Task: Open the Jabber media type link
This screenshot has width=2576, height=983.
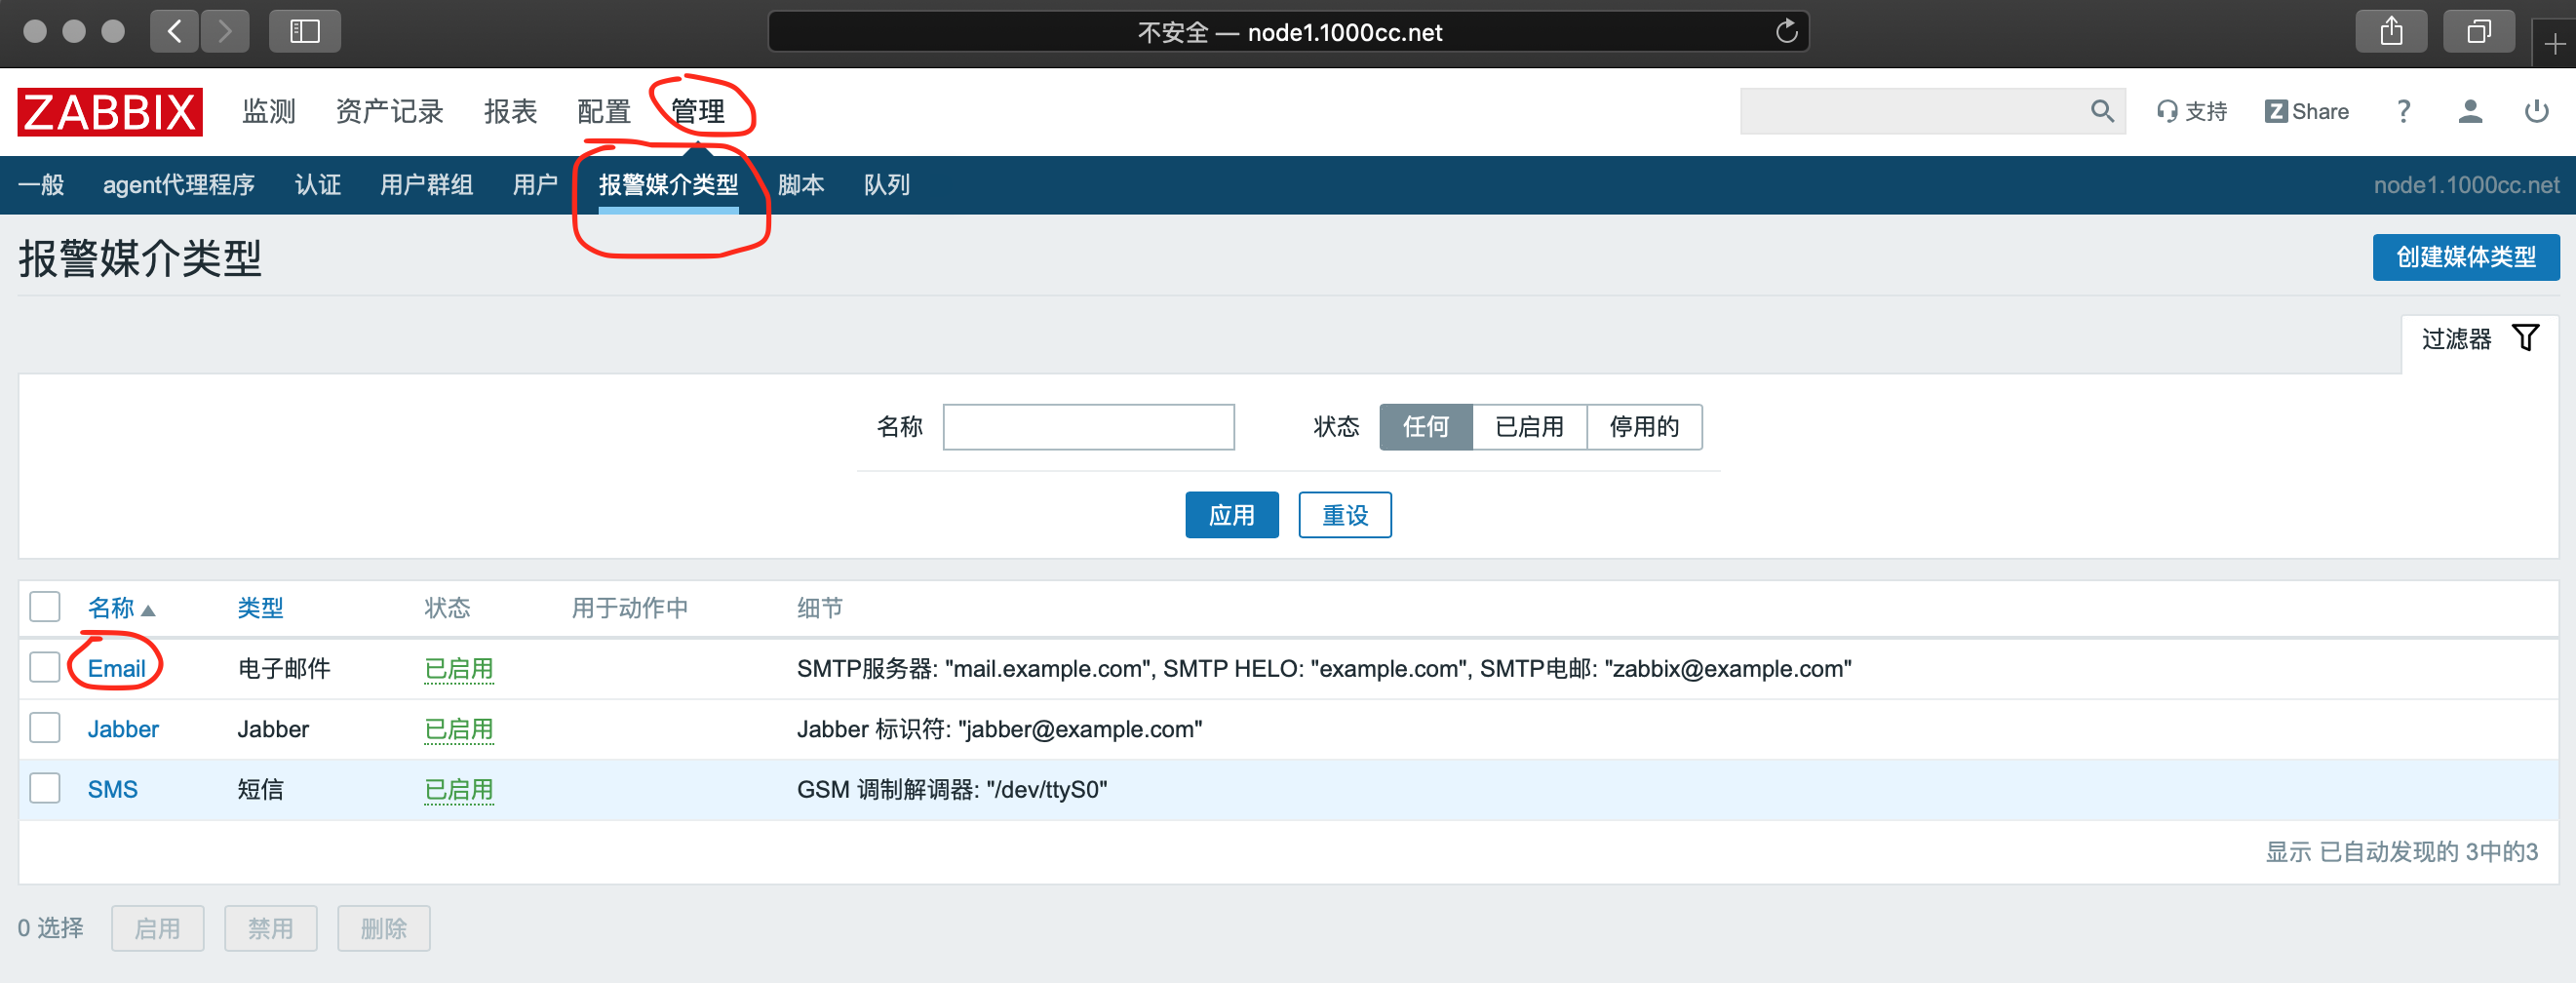Action: tap(123, 729)
